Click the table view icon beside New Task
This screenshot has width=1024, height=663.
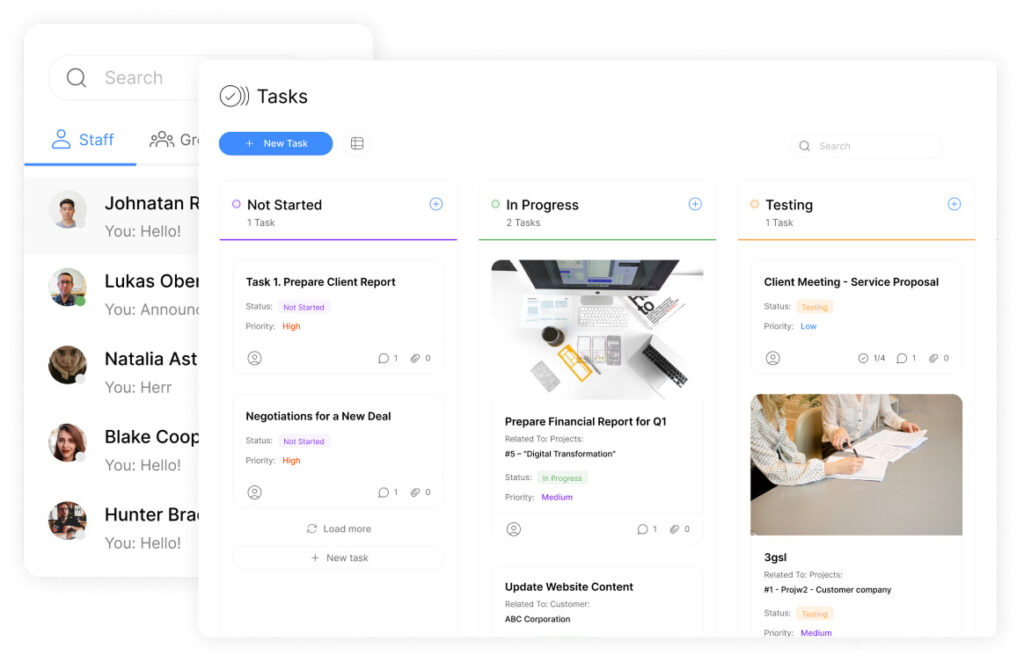tap(357, 144)
